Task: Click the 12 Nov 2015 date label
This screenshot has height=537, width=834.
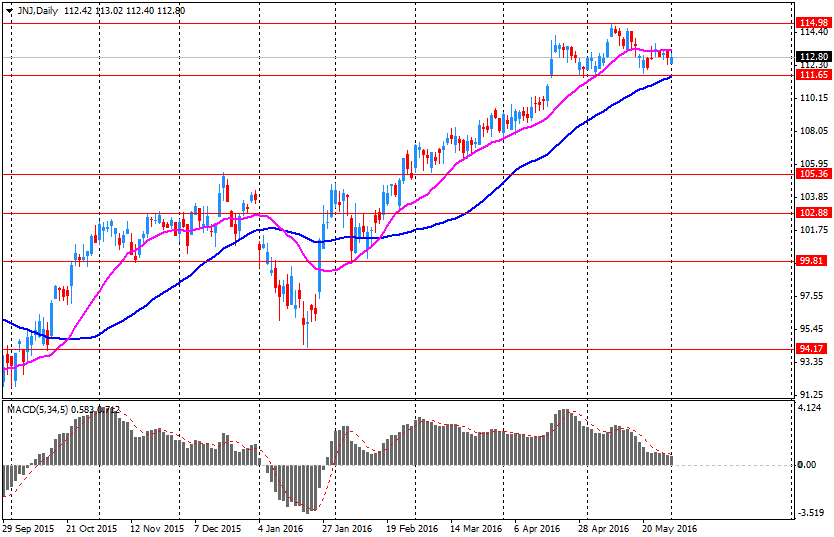Action: click(157, 529)
